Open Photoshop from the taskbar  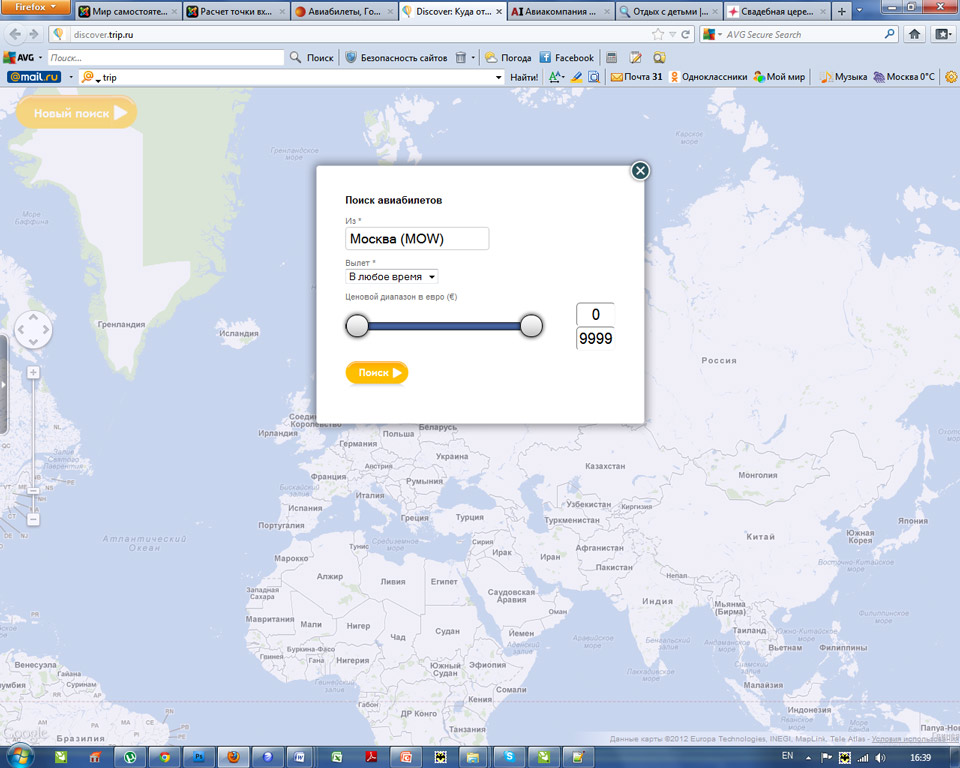(x=198, y=757)
